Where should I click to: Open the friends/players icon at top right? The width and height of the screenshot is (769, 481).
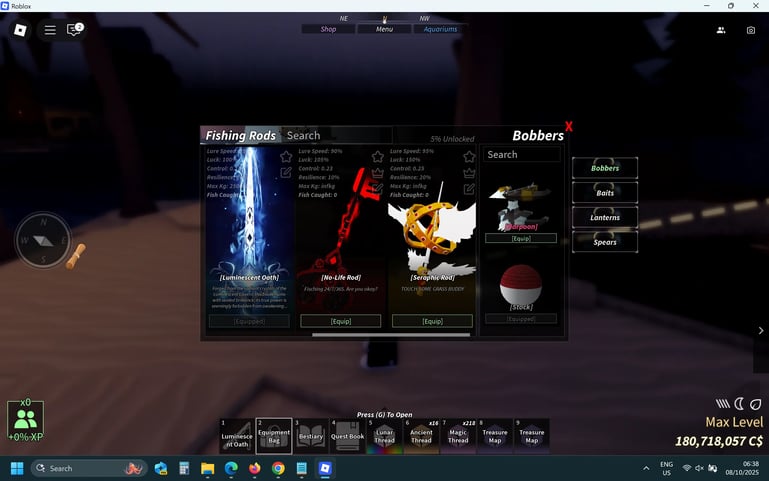(x=720, y=30)
